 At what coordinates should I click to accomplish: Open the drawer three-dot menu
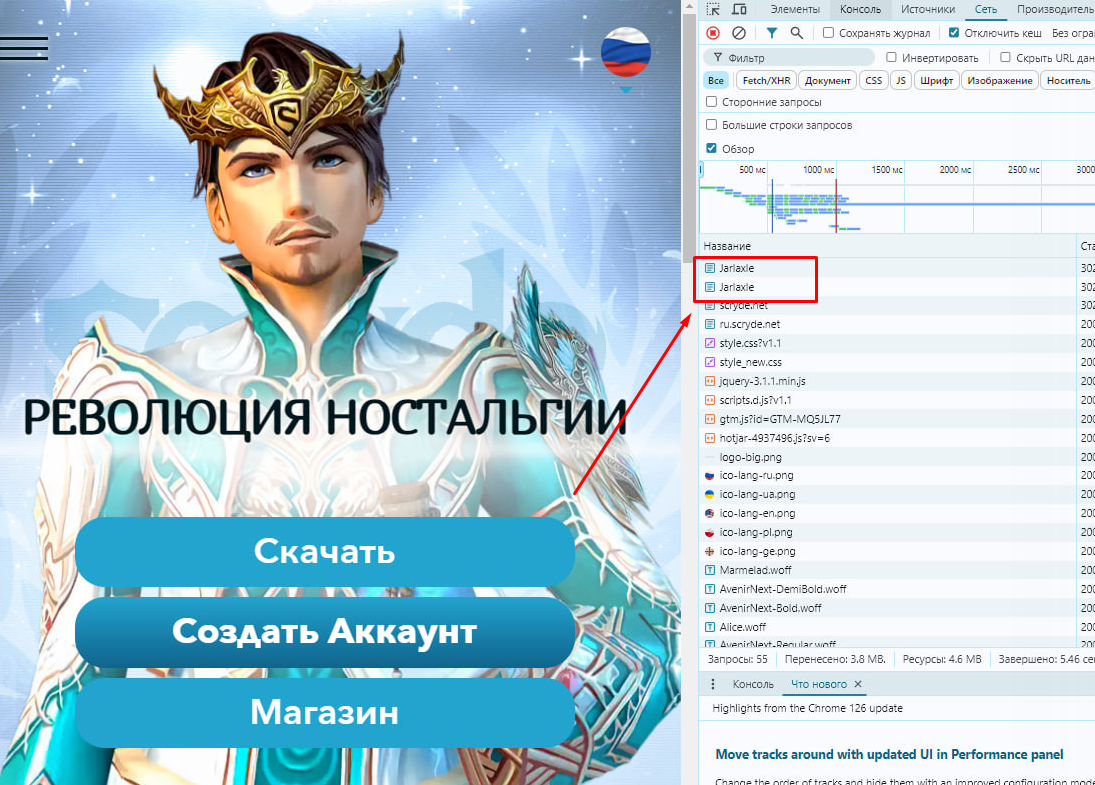pos(713,684)
